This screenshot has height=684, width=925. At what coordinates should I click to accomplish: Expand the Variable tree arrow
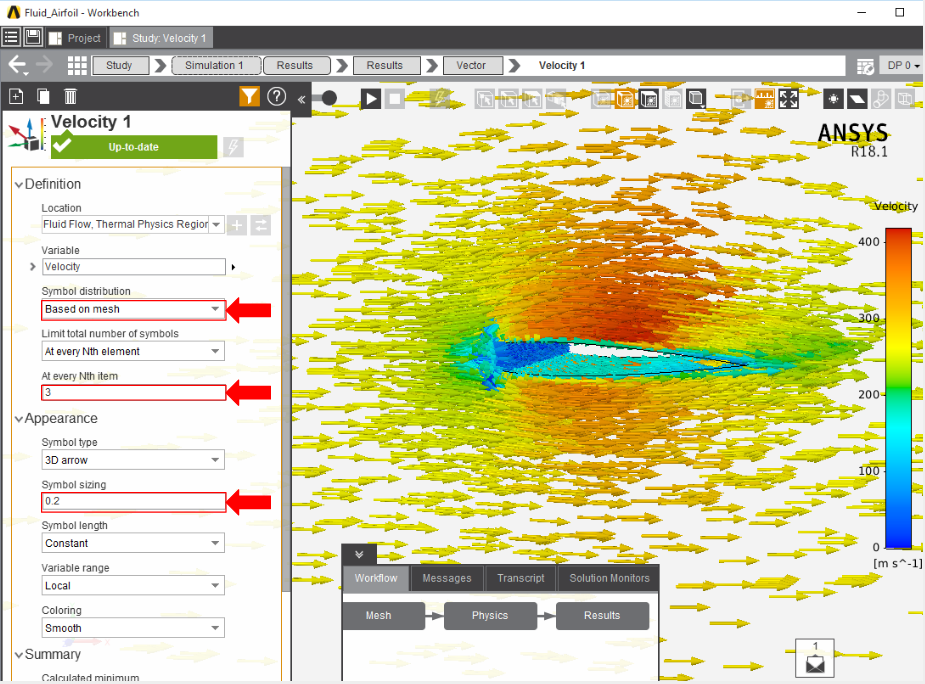33,267
